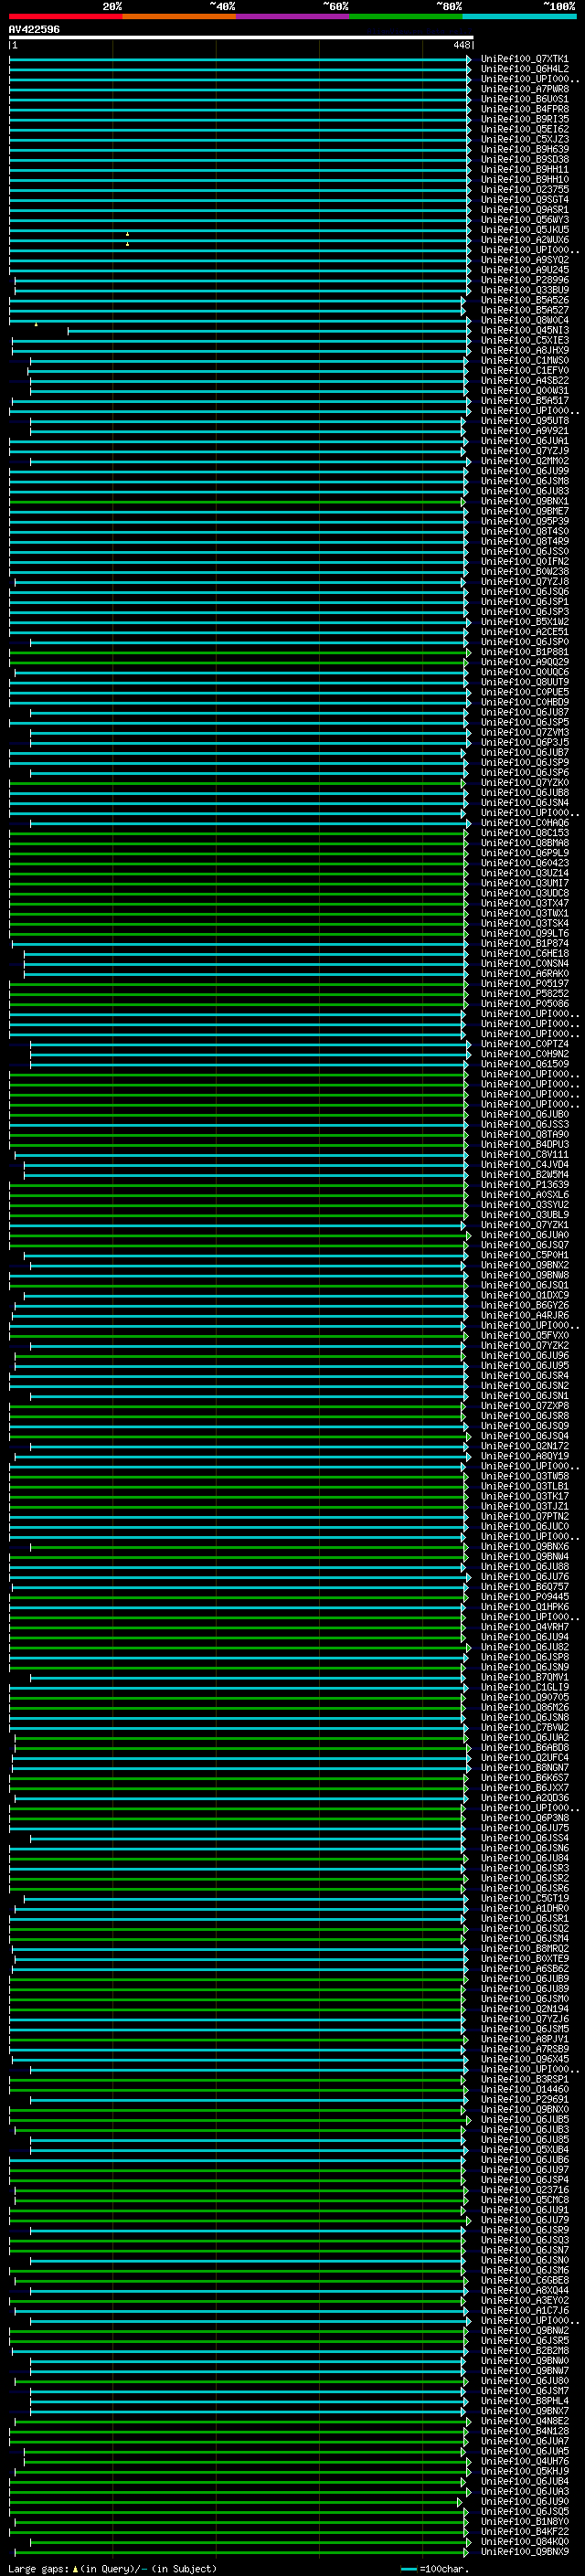Click hit label UniRef100_B5A517

524,401
